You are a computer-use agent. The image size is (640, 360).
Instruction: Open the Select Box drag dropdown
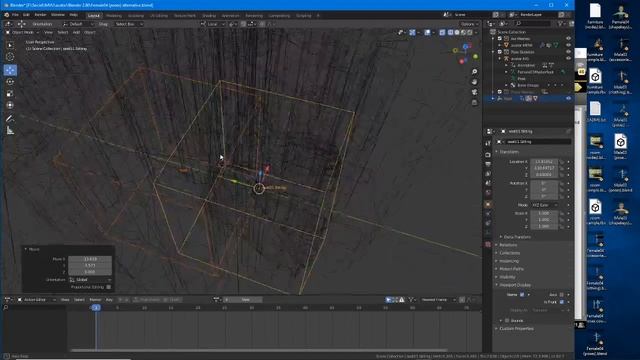tap(129, 24)
